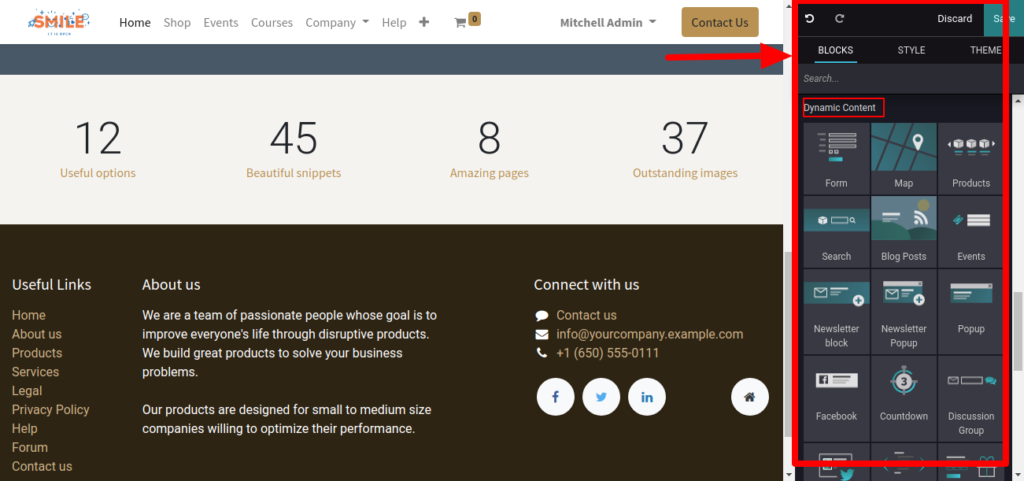
Task: Open the shopping cart icon
Action: click(461, 22)
